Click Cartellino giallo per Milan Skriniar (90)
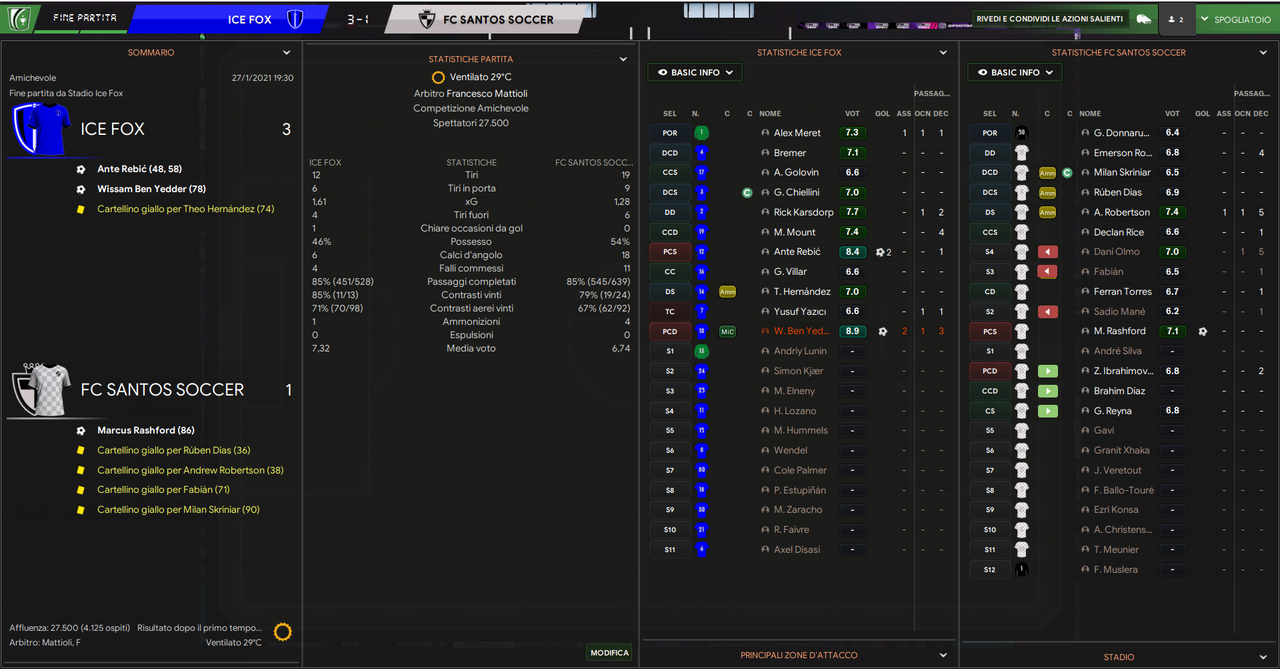The width and height of the screenshot is (1280, 669). 178,510
